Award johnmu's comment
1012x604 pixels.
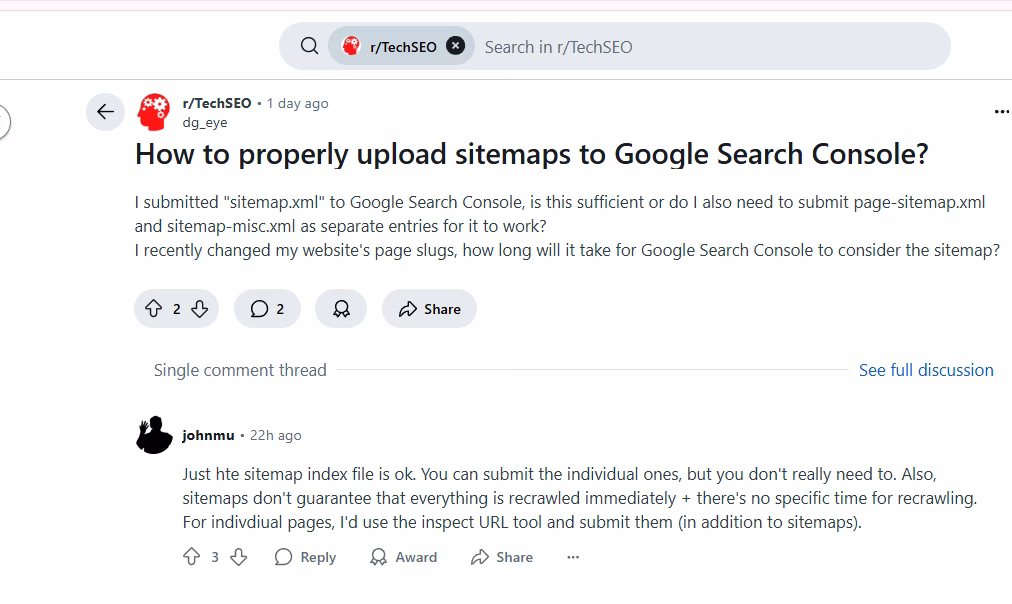point(404,557)
